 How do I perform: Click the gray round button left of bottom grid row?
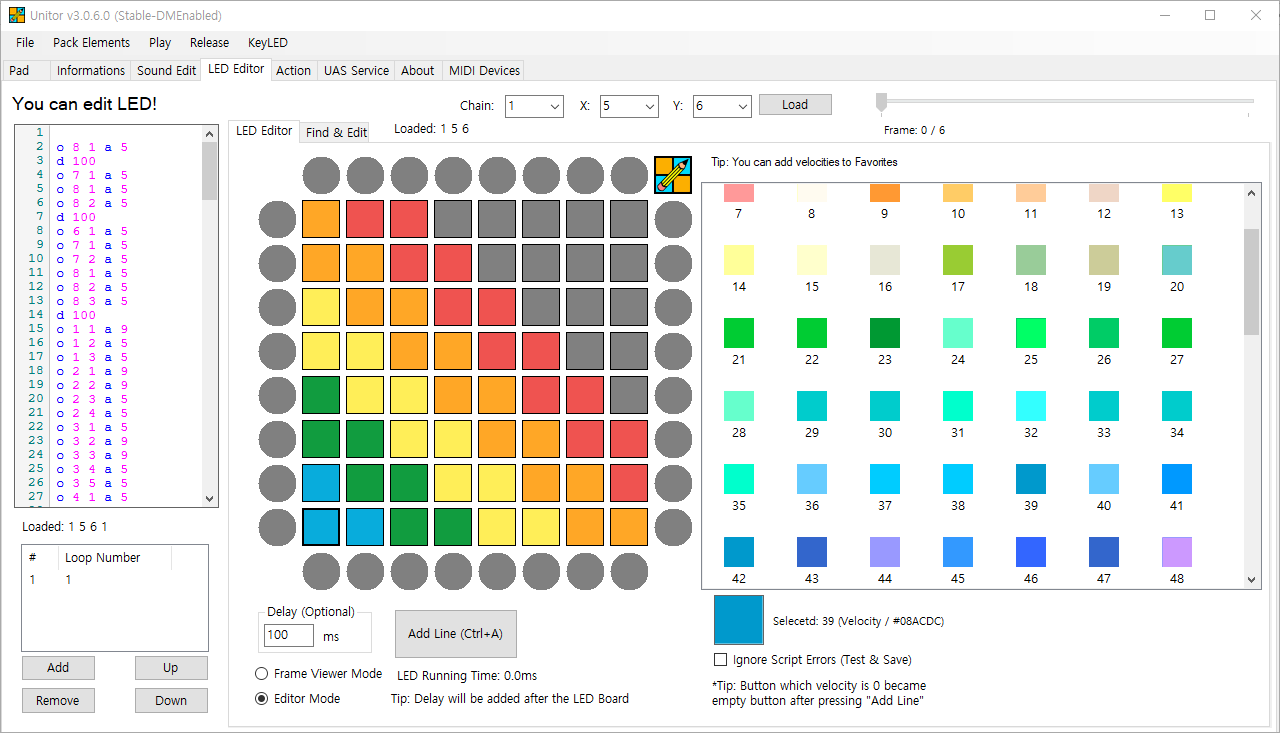click(x=277, y=527)
